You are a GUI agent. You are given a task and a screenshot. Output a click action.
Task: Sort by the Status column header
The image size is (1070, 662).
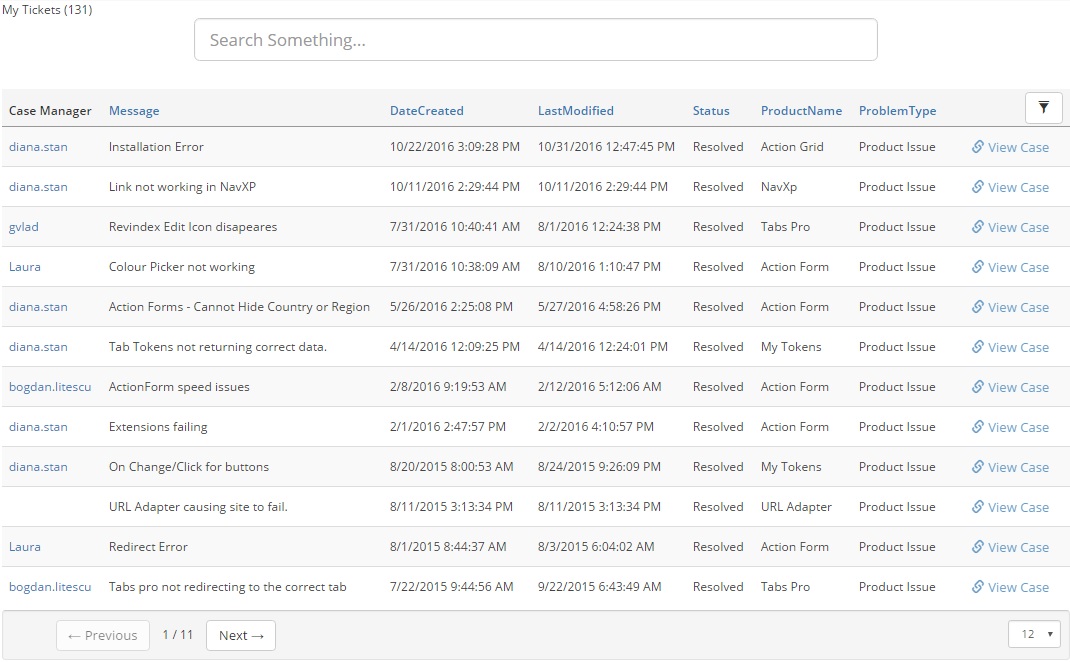click(x=711, y=111)
